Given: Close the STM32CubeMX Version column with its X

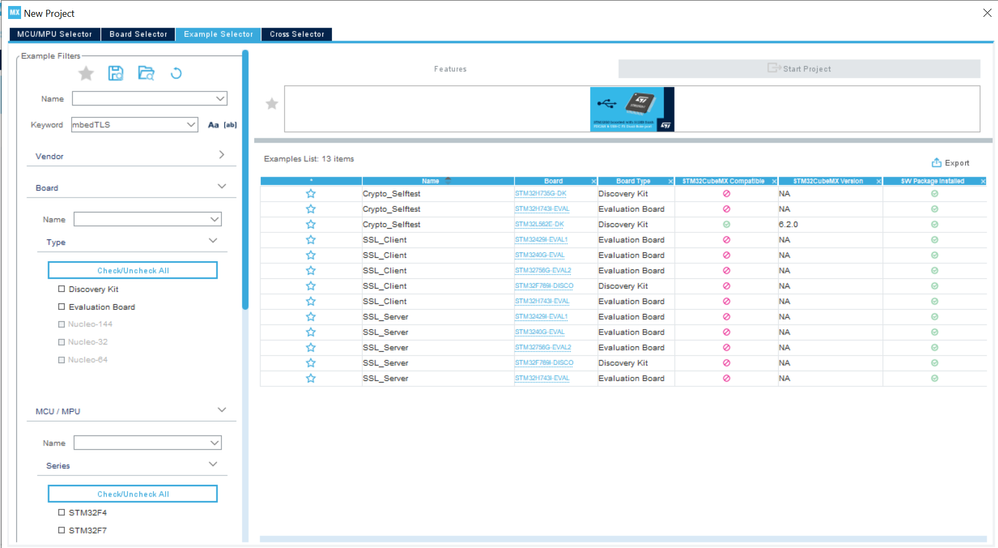Looking at the screenshot, I should [878, 181].
